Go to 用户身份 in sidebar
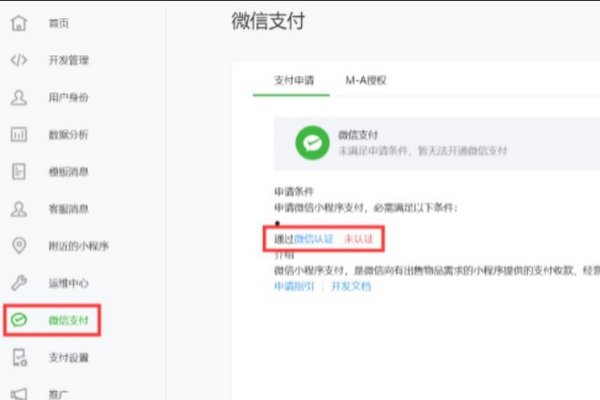 click(x=68, y=97)
